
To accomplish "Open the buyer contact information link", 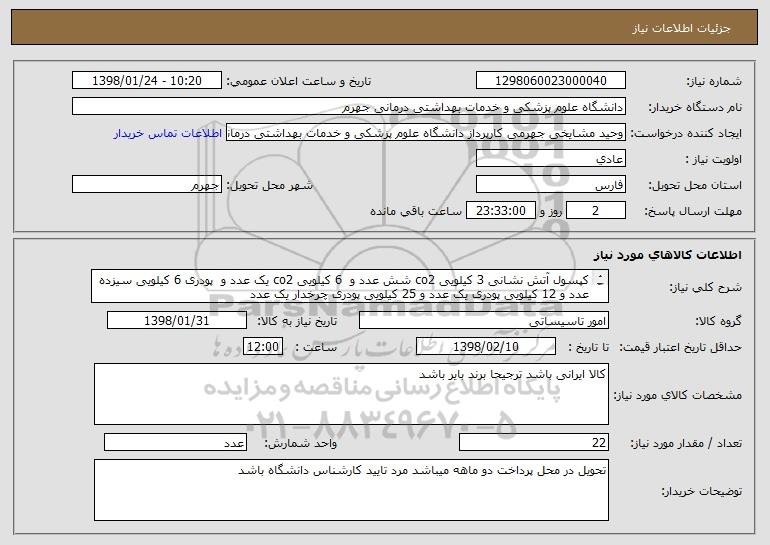I will [168, 134].
